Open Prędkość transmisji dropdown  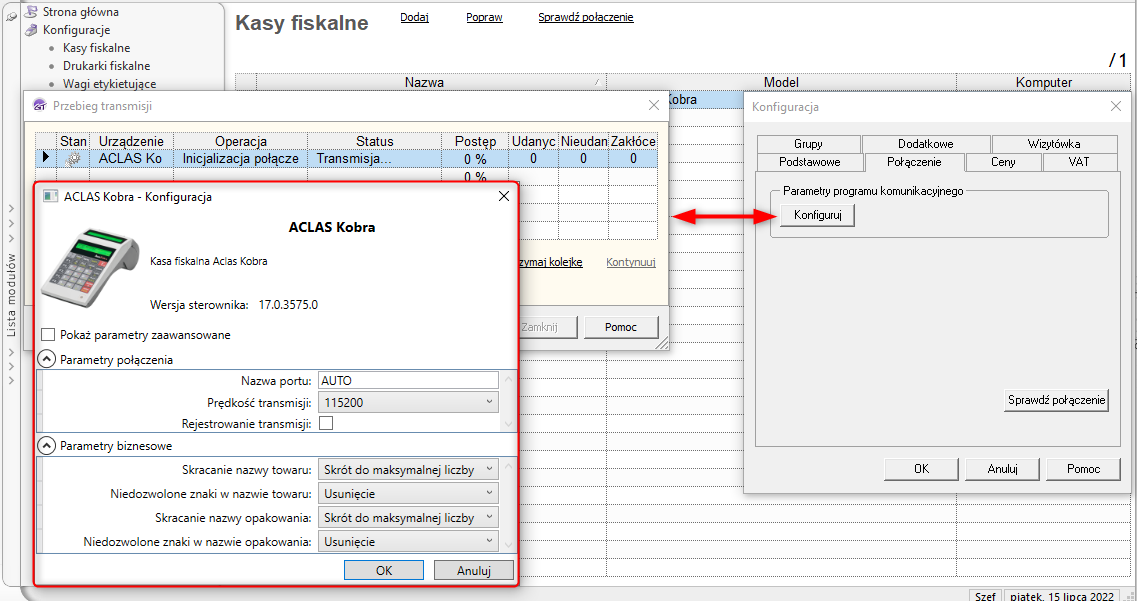408,402
